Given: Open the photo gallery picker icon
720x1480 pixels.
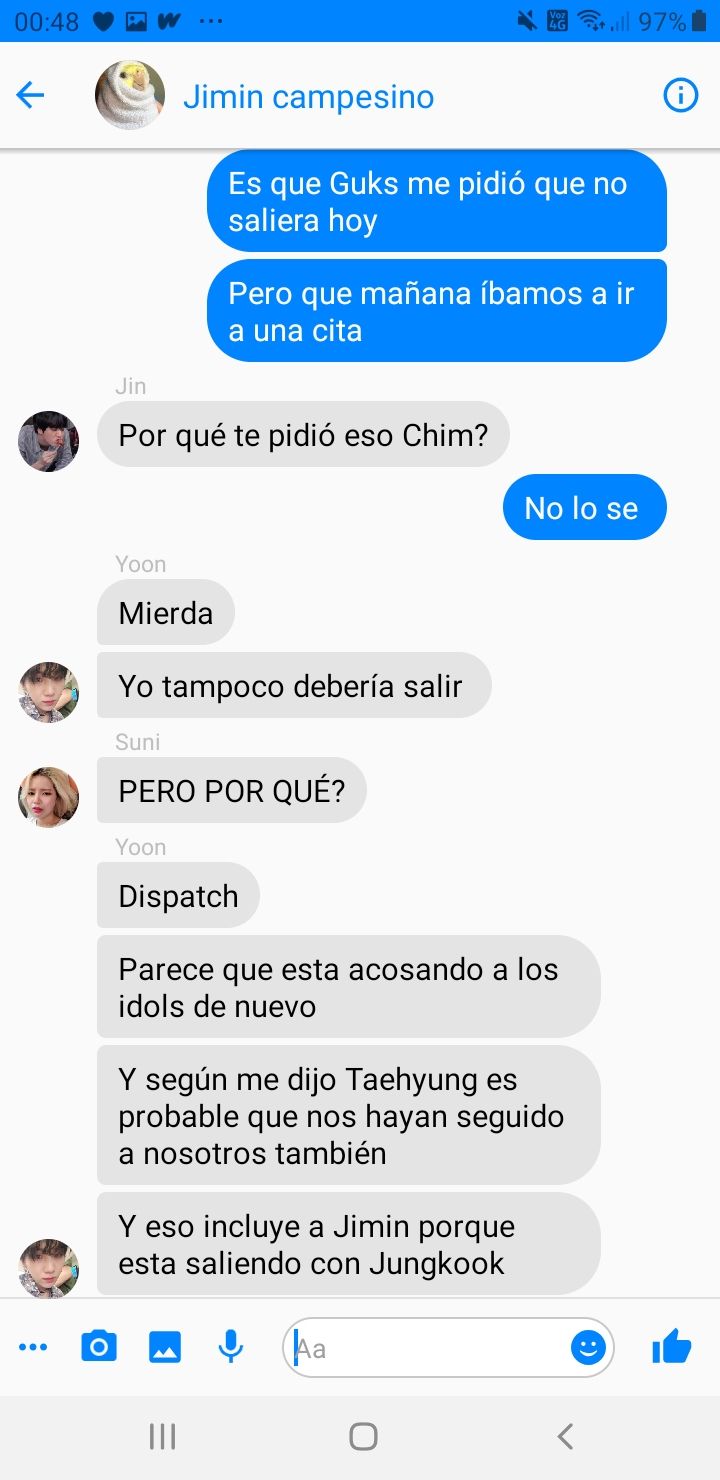Looking at the screenshot, I should [x=165, y=1347].
